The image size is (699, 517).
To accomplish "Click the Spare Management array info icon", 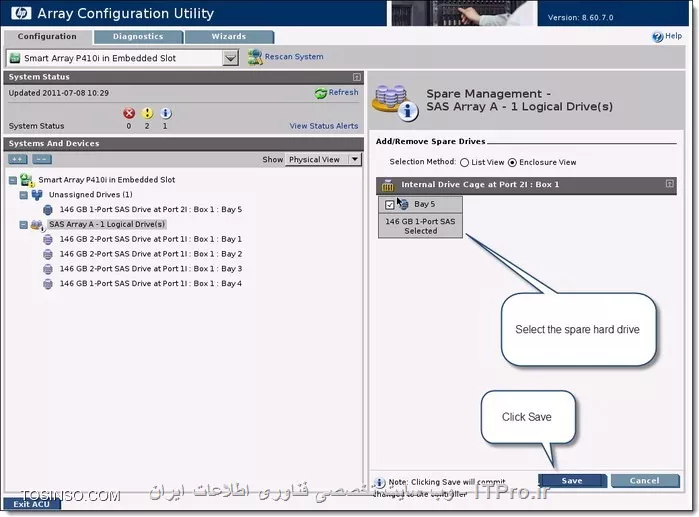I will point(395,102).
